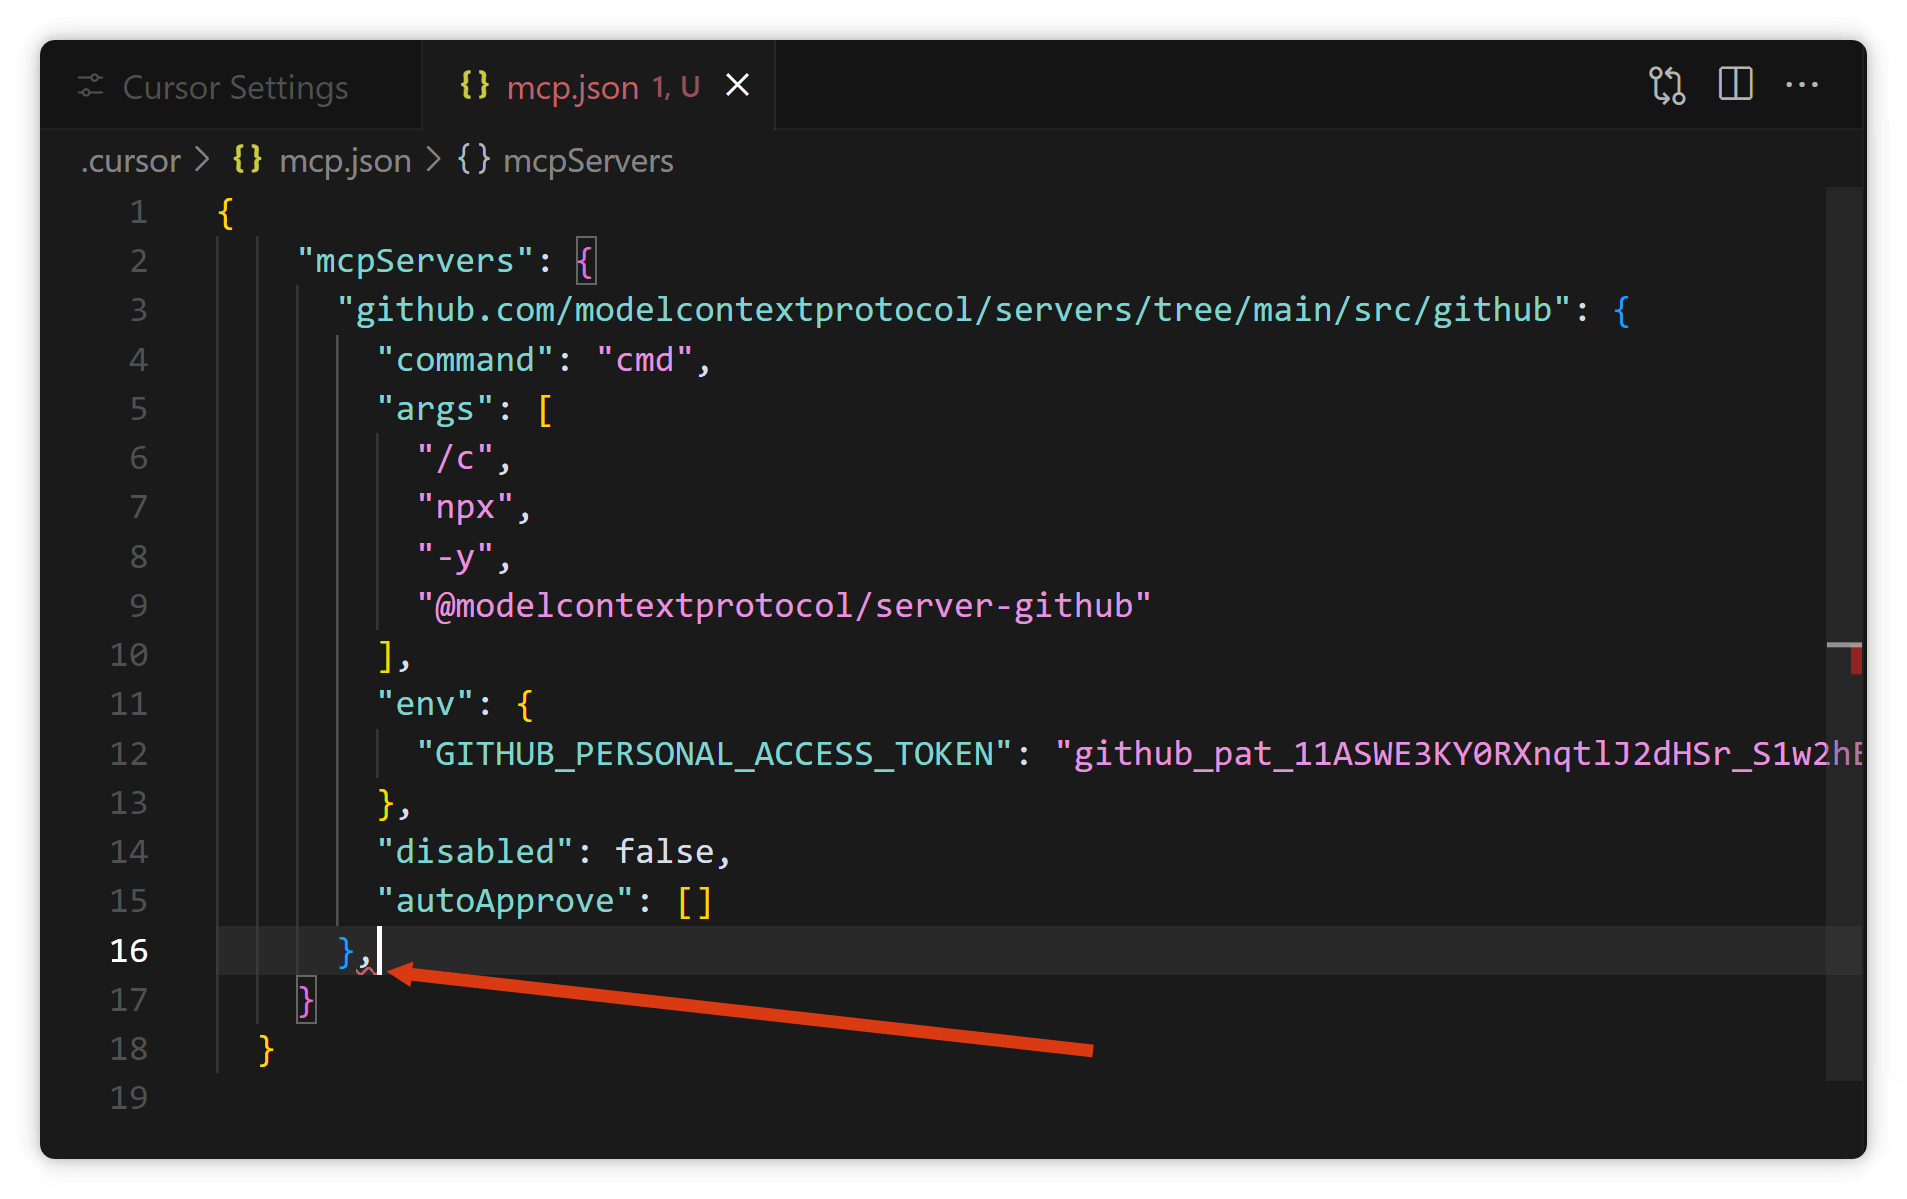Image resolution: width=1907 pixels, height=1199 pixels.
Task: Click the red error marker in minimap
Action: click(1855, 660)
